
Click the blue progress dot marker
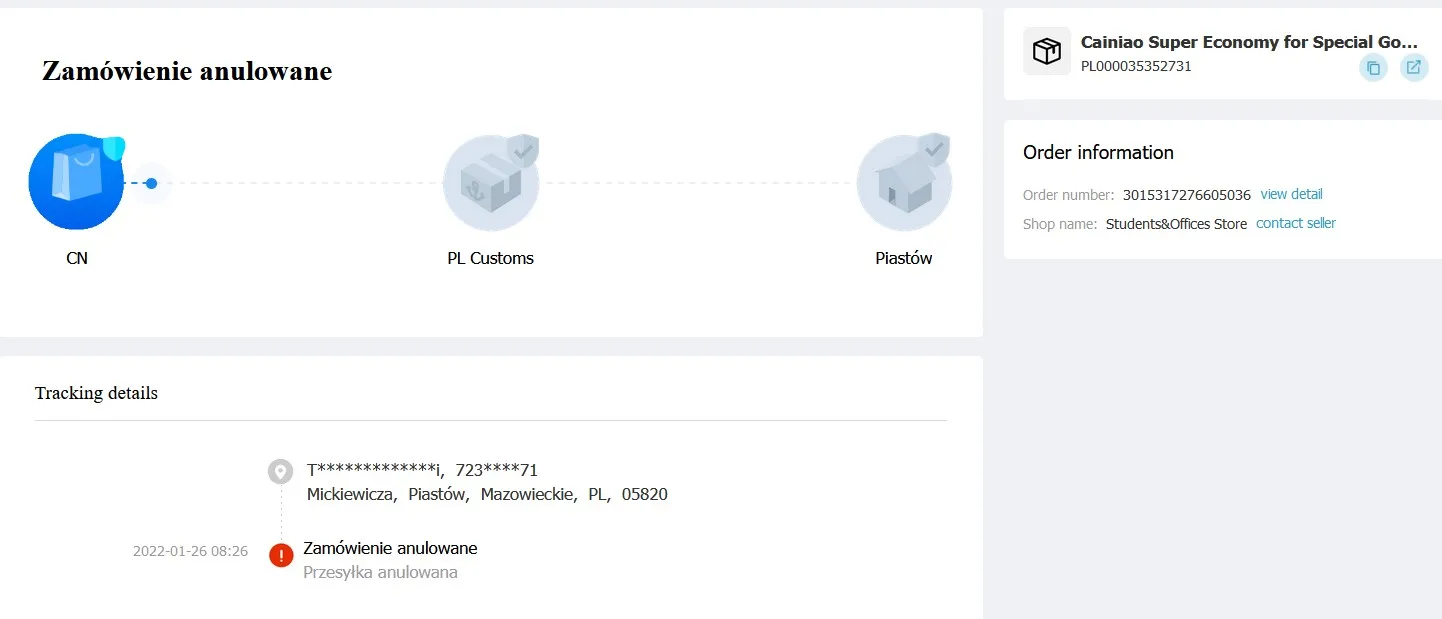(151, 183)
